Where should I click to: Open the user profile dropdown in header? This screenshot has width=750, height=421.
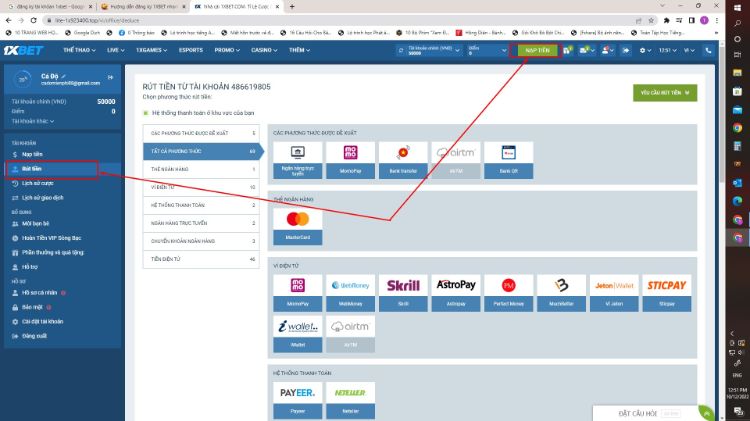tap(607, 50)
